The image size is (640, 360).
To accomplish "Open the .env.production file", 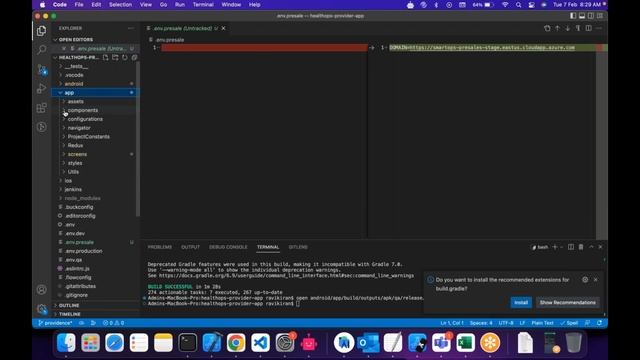I will coord(95,251).
